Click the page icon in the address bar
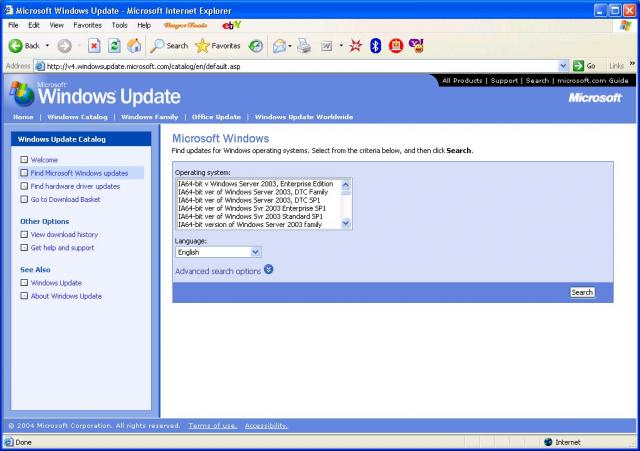The image size is (640, 451). point(40,66)
